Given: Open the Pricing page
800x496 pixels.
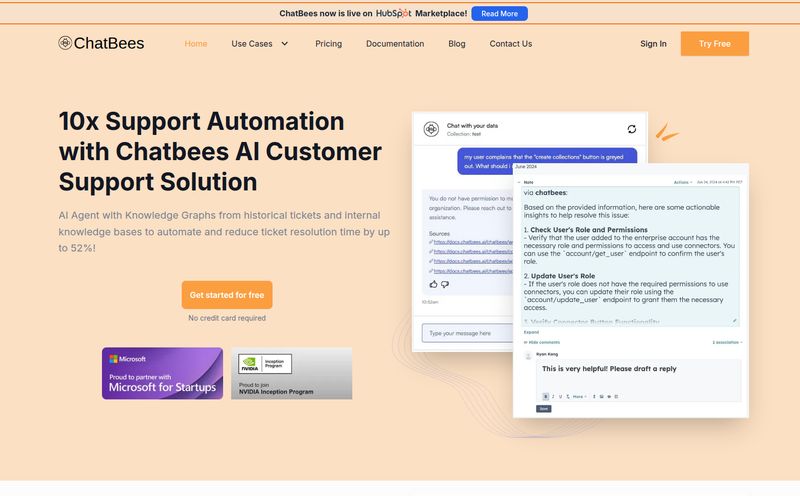Looking at the screenshot, I should [x=329, y=44].
